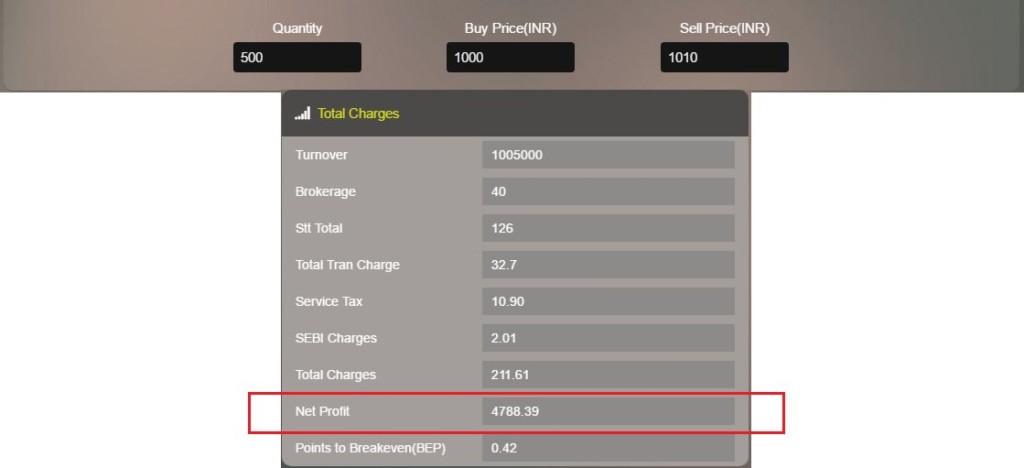Screen dimensions: 1024x468
Task: Select the SEBI Charges value field
Action: coord(608,338)
